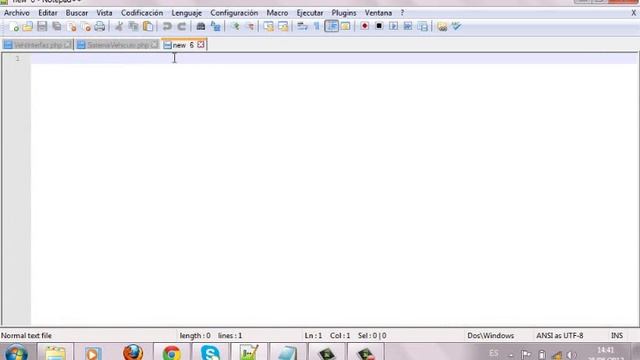Click the Save All toolbar icon
Image resolution: width=640 pixels, height=360 pixels.
57,27
